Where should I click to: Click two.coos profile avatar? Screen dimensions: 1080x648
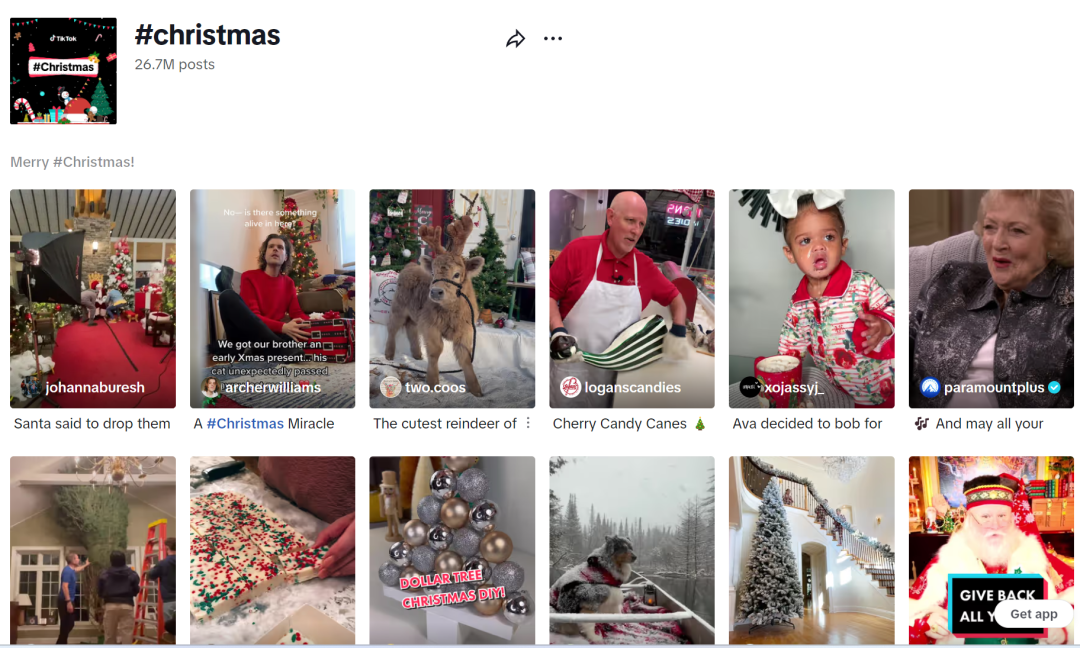point(390,387)
